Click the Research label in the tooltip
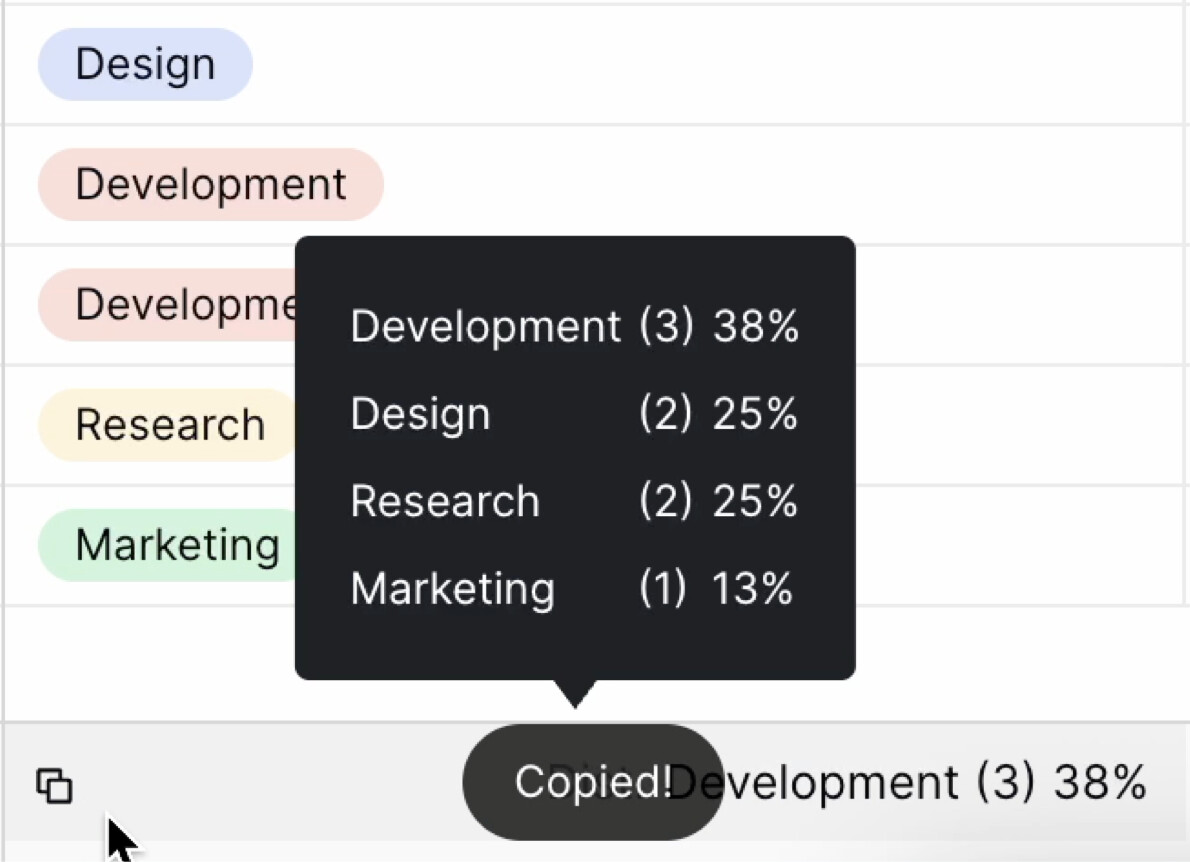 click(x=445, y=501)
